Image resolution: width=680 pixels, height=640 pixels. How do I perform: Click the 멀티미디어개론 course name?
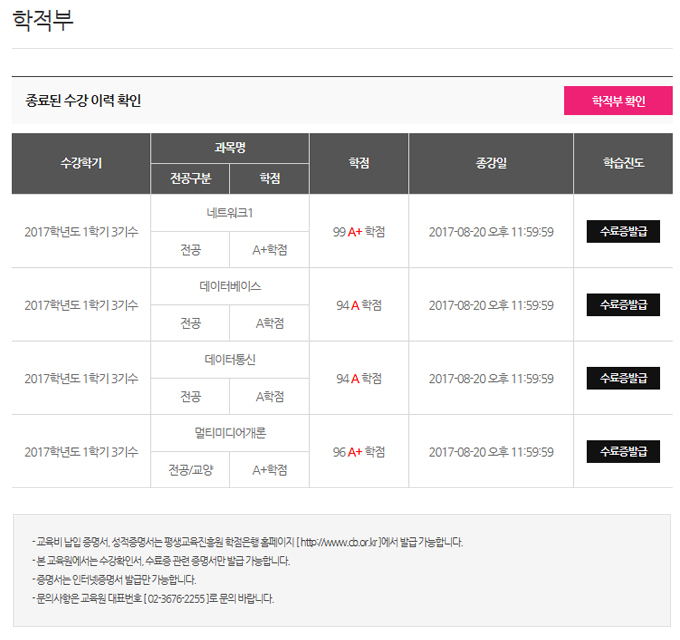tap(230, 433)
